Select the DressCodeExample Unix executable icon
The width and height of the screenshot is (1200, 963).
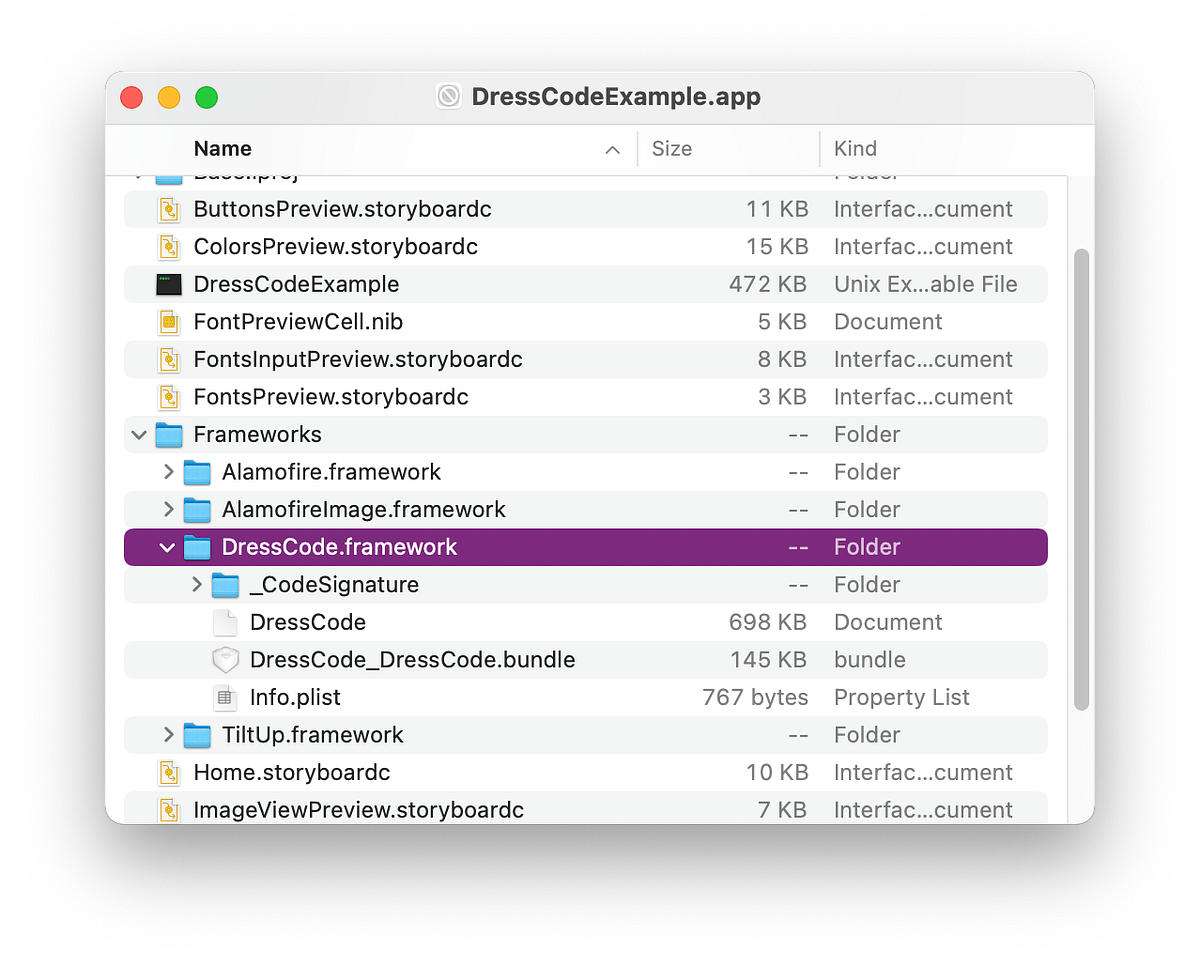[169, 284]
